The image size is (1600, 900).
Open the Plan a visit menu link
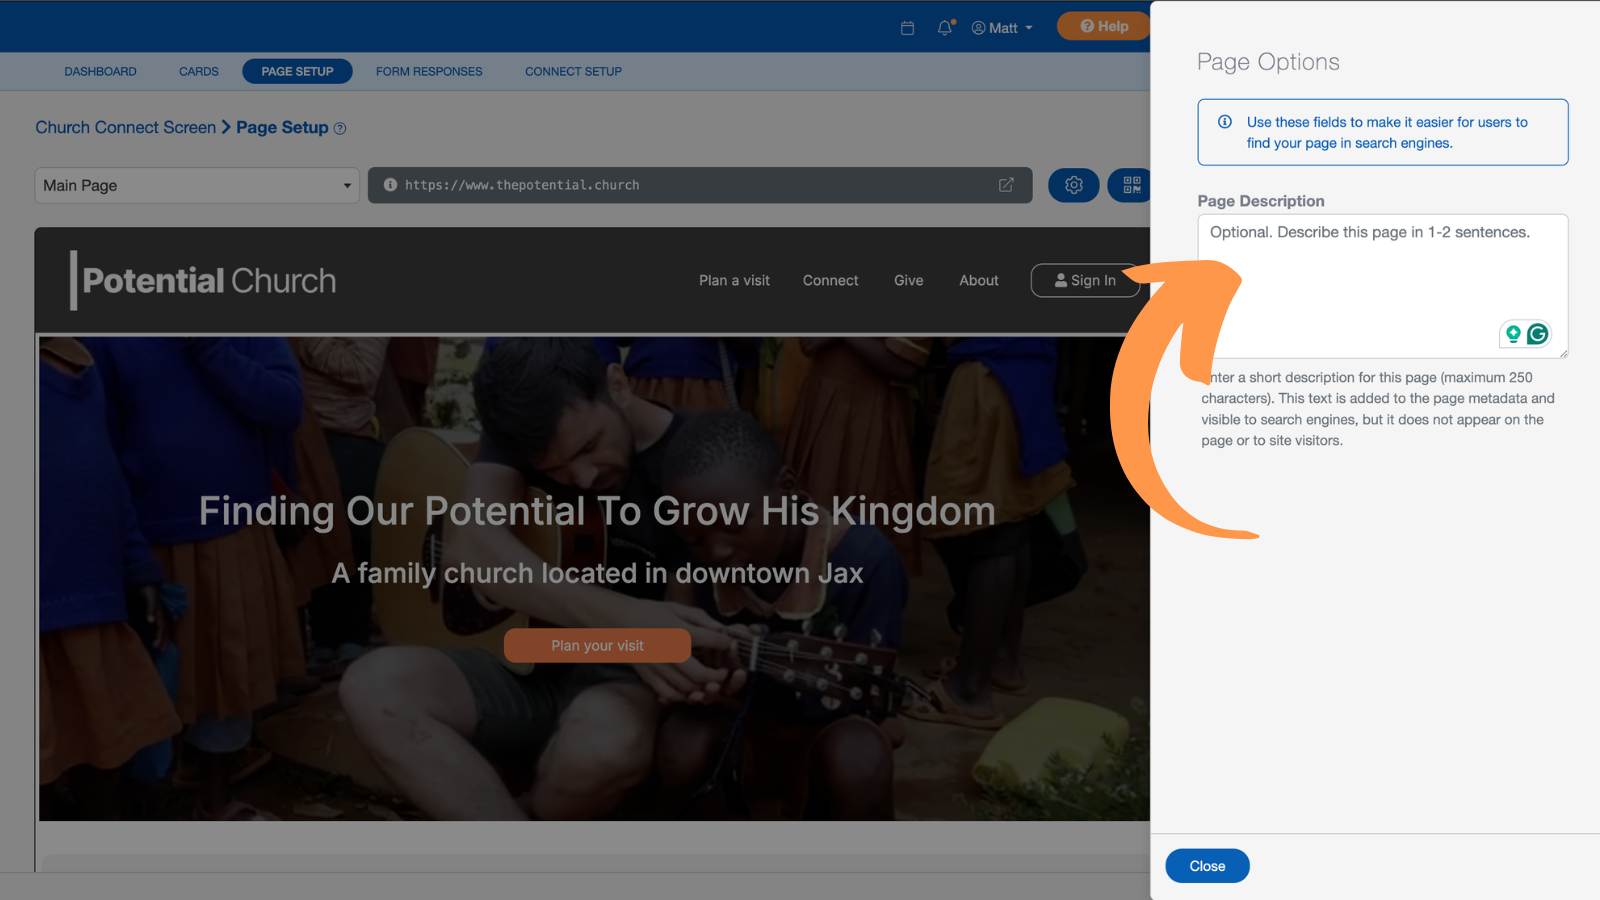pyautogui.click(x=734, y=281)
